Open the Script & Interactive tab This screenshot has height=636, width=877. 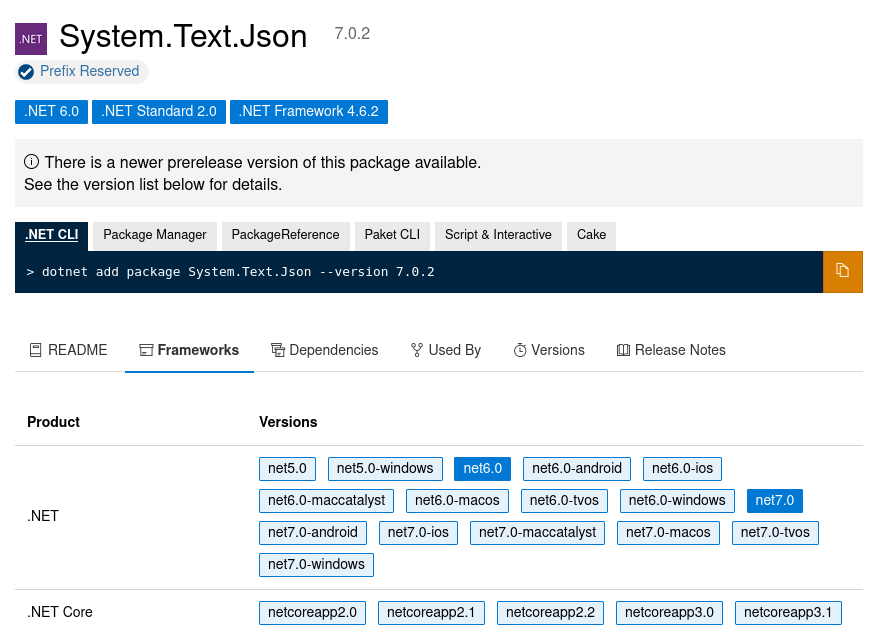(498, 235)
